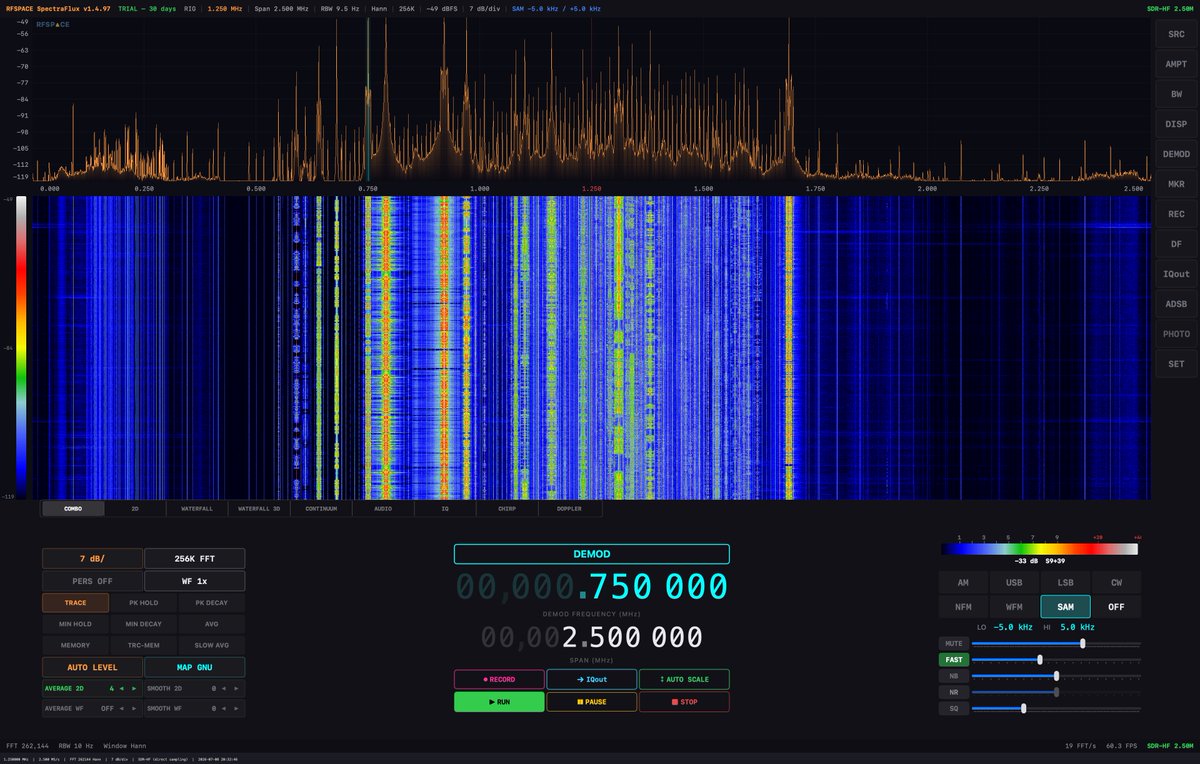The width and height of the screenshot is (1200, 764).
Task: Enable PK DECAY trace
Action: [212, 603]
